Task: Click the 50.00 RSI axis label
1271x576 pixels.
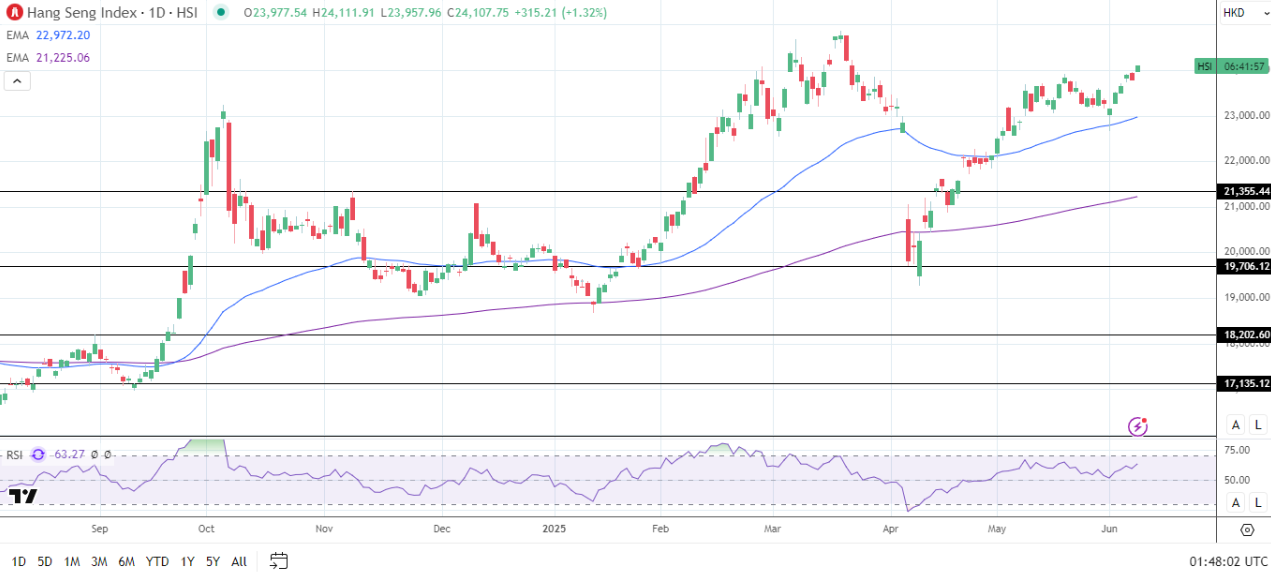Action: coord(1237,480)
